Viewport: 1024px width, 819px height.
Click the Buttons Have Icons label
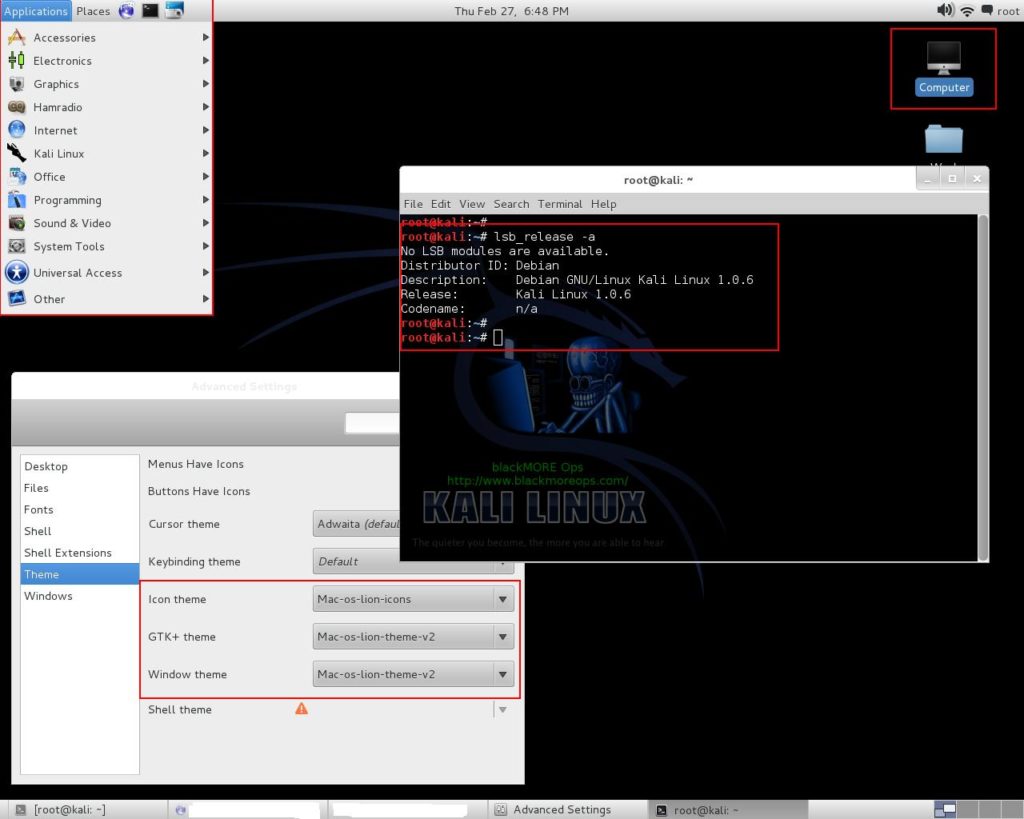(x=199, y=491)
